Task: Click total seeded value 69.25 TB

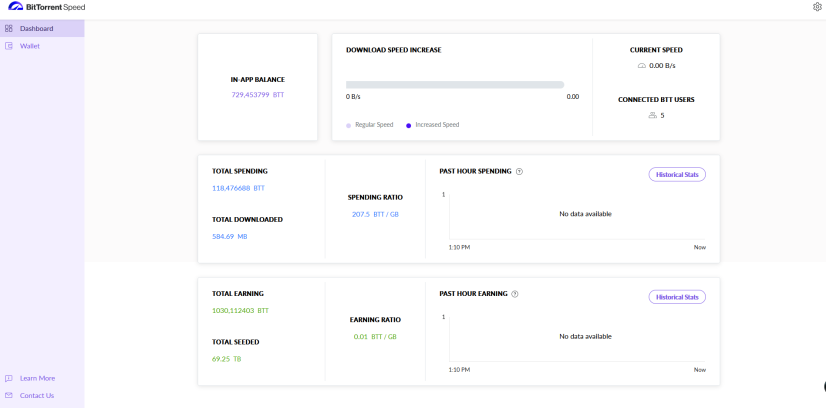Action: pos(227,359)
